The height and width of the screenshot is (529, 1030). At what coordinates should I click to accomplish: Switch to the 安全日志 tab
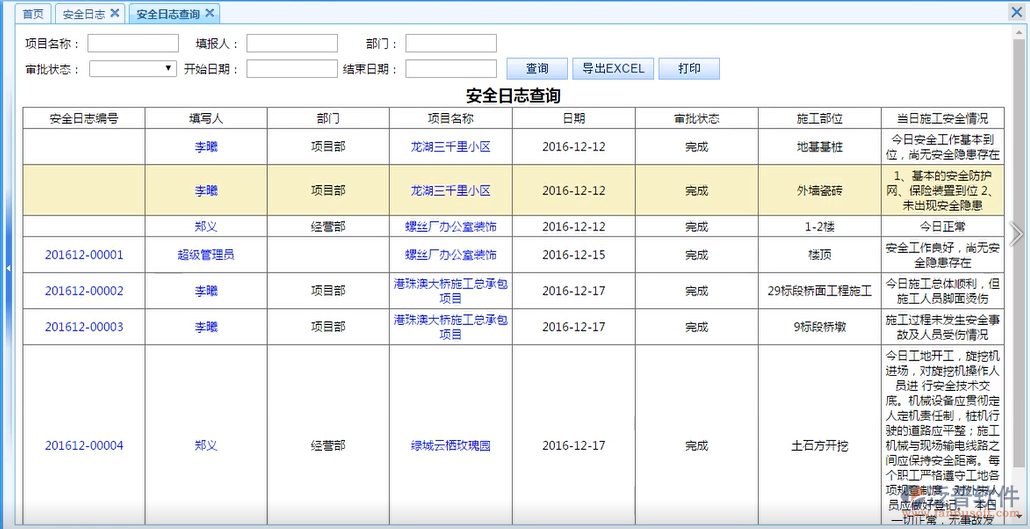point(83,14)
